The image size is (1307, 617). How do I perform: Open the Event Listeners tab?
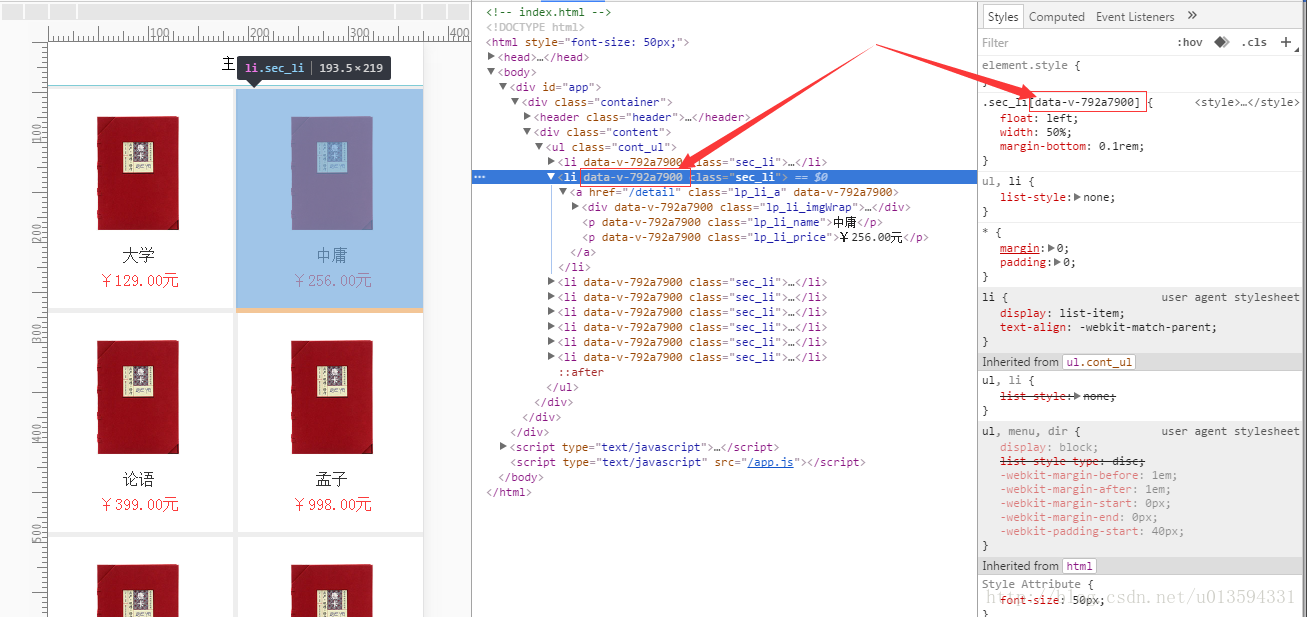coord(1135,17)
